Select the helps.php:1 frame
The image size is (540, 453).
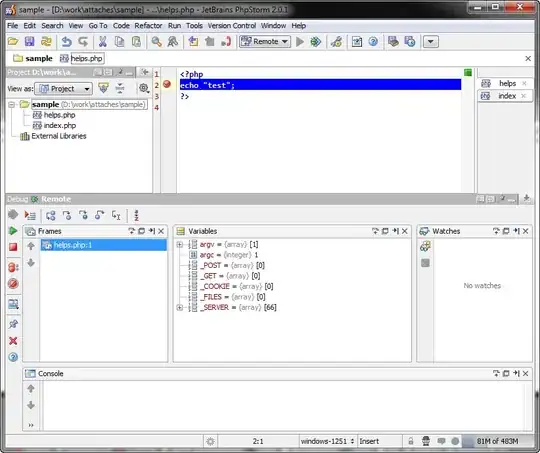click(x=103, y=245)
